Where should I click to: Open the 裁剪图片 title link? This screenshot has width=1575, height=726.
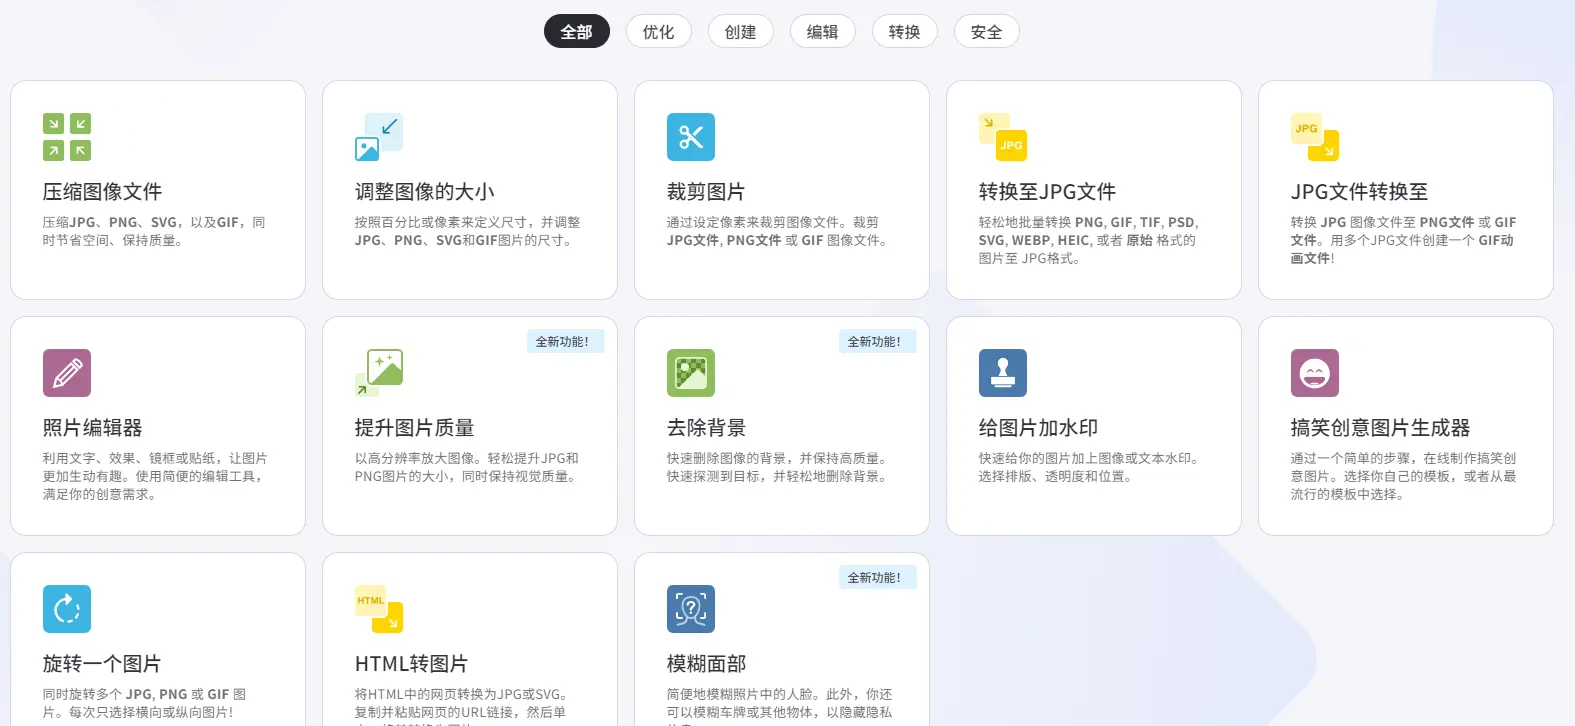pos(706,192)
